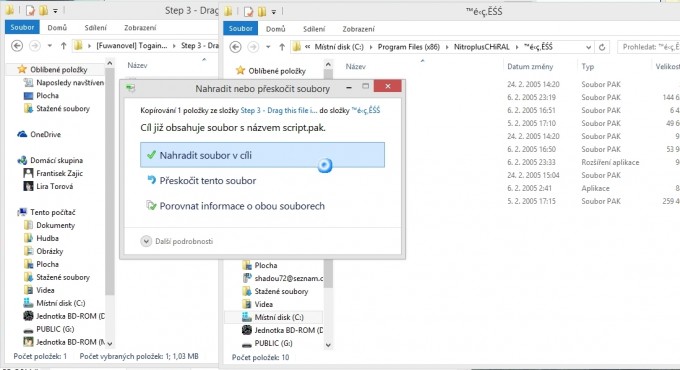Image resolution: width=680 pixels, height=370 pixels.
Task: Click scroll down arrow in left sidebar
Action: (110, 343)
